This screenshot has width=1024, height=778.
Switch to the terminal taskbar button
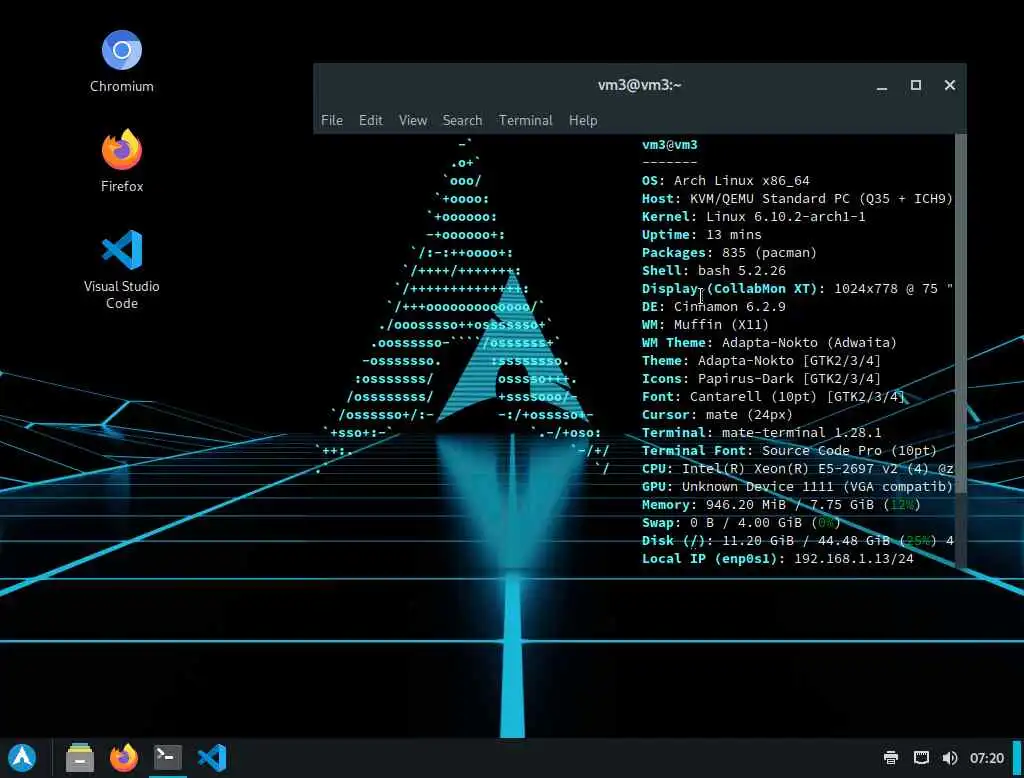point(167,758)
